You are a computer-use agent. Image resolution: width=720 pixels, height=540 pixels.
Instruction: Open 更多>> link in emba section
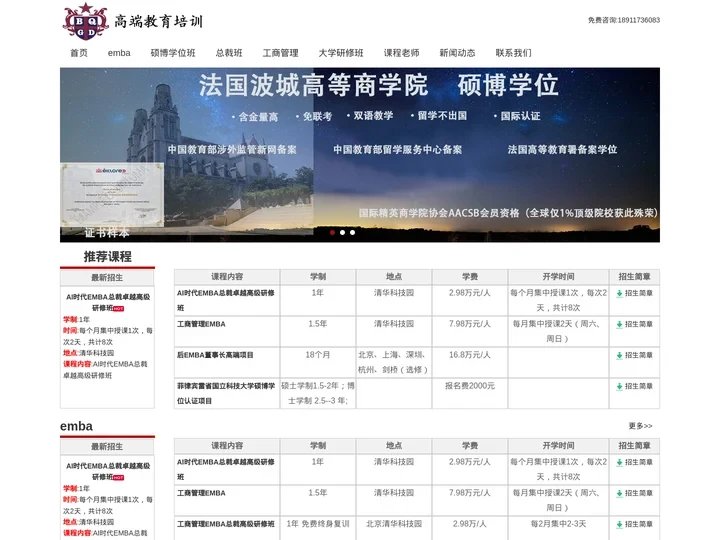click(x=640, y=426)
